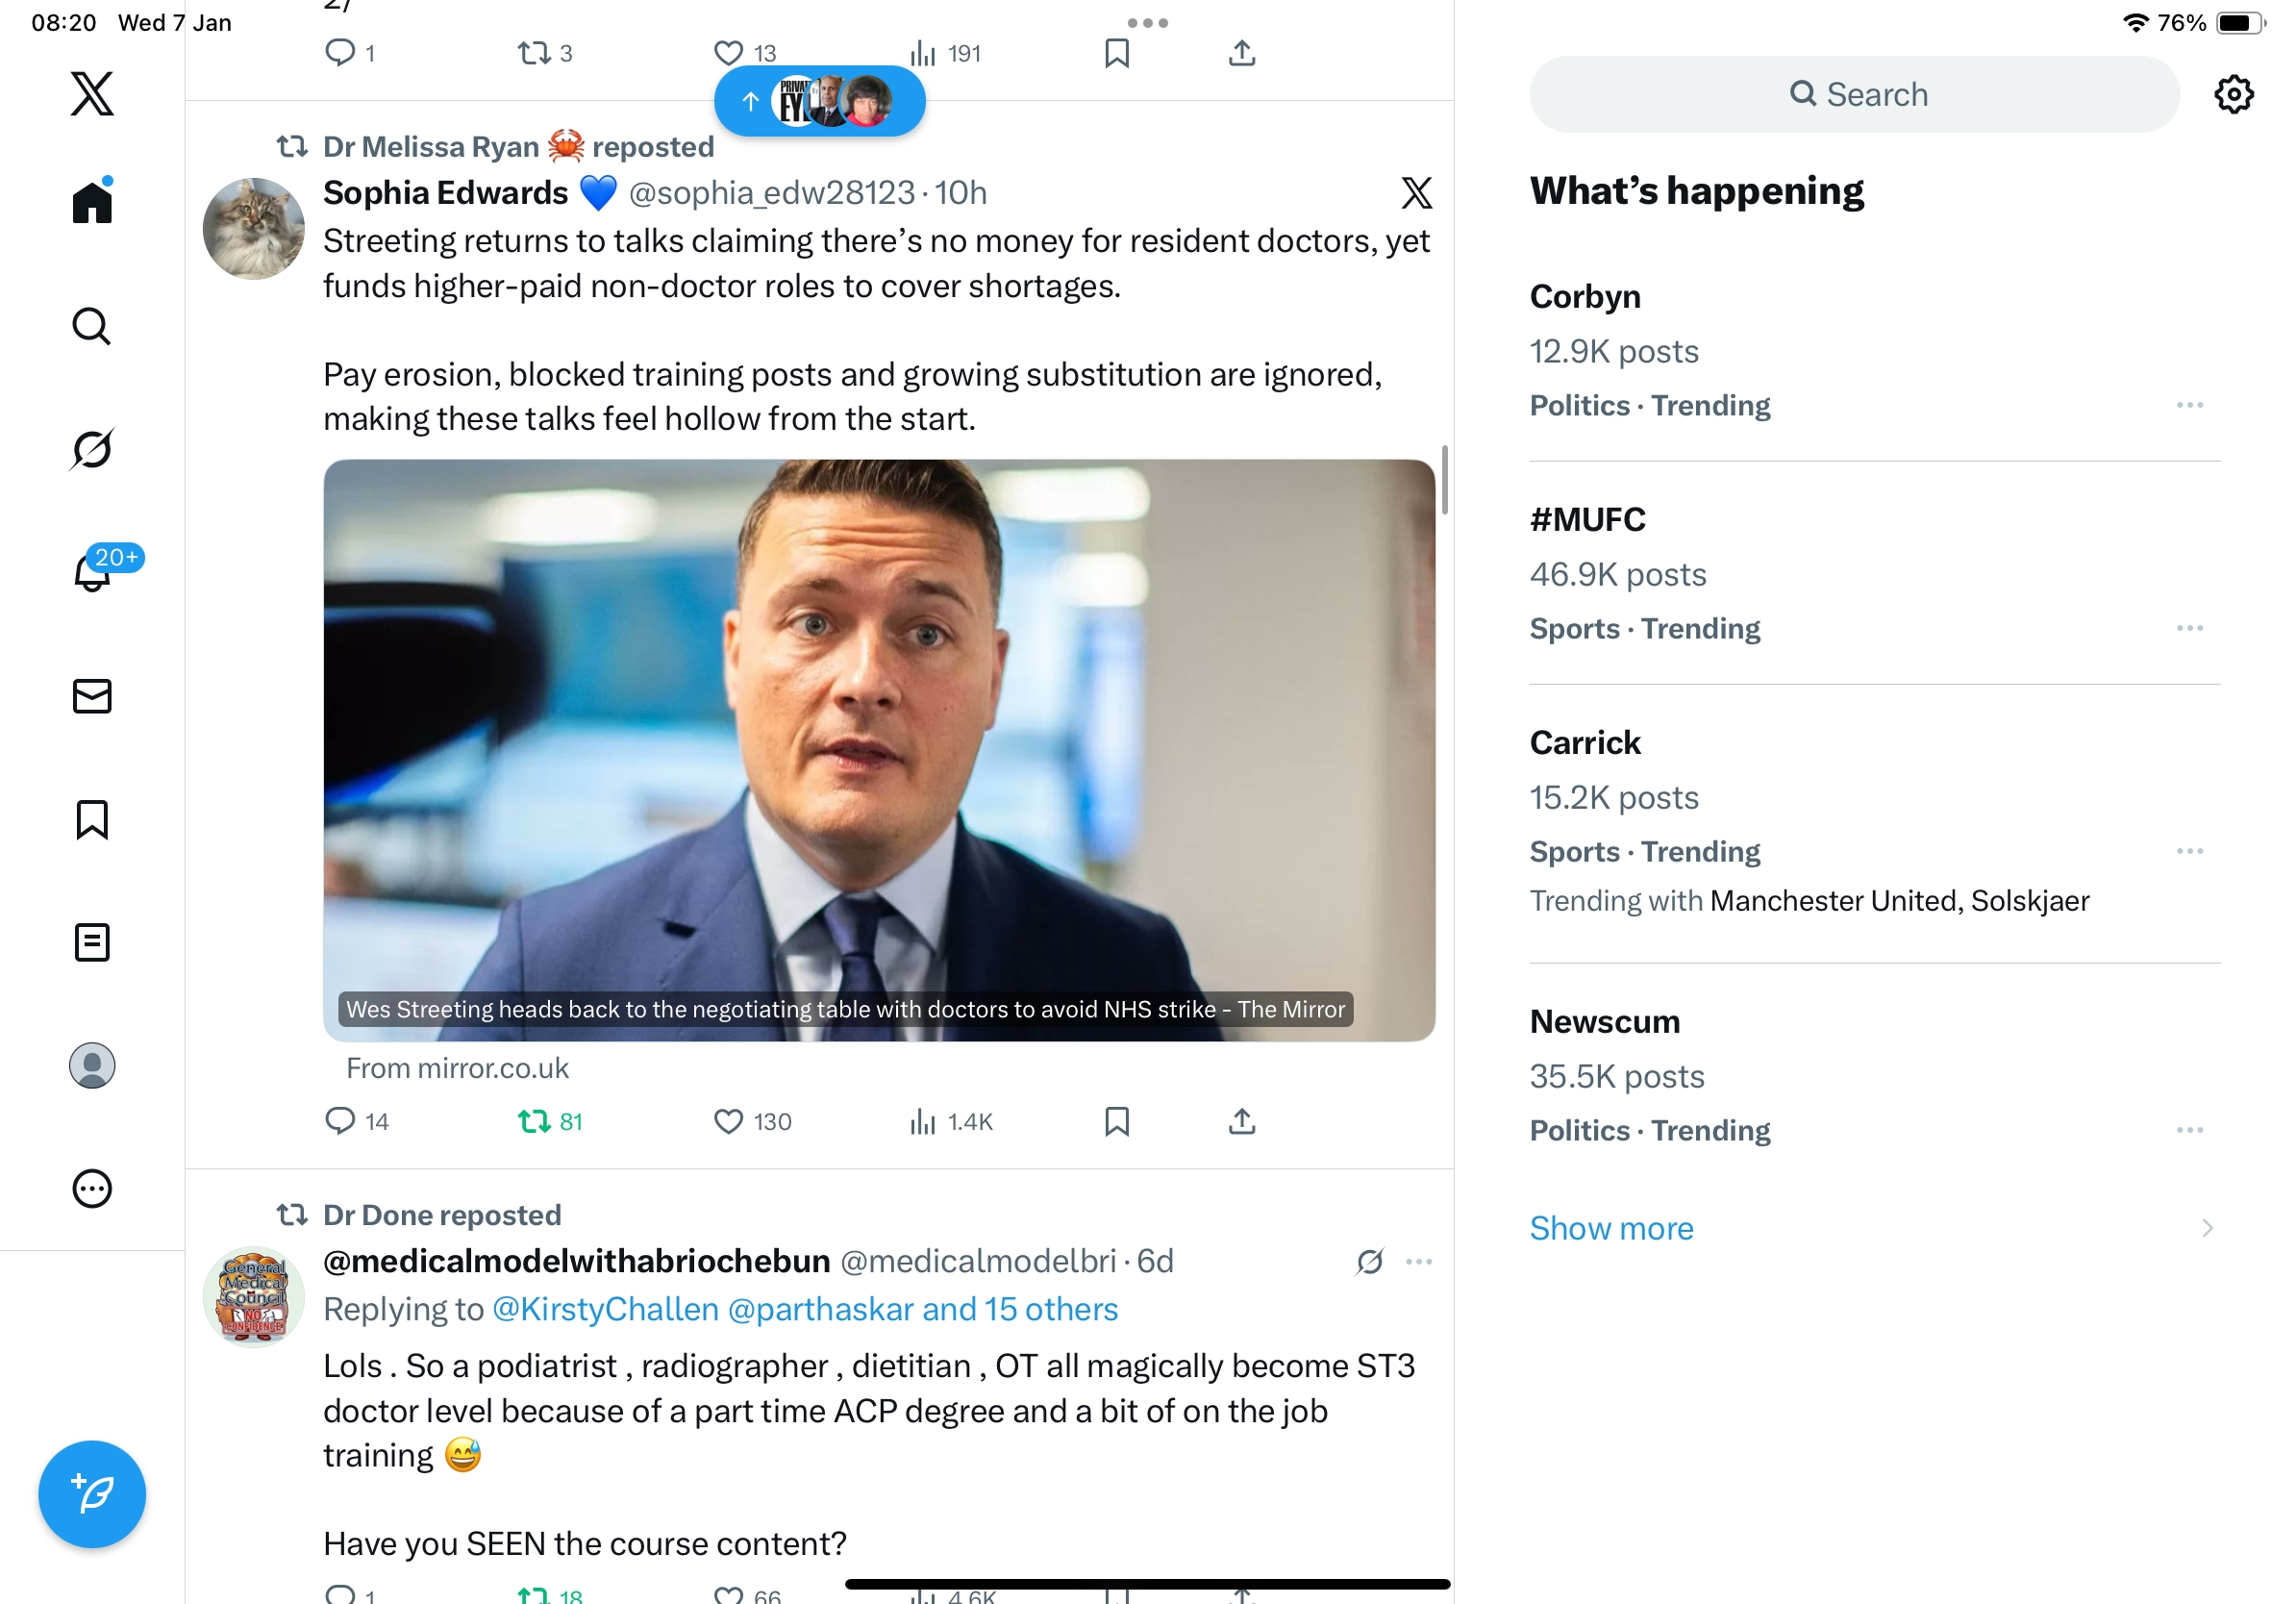Click the timeline scrollbar handle

[x=1444, y=480]
